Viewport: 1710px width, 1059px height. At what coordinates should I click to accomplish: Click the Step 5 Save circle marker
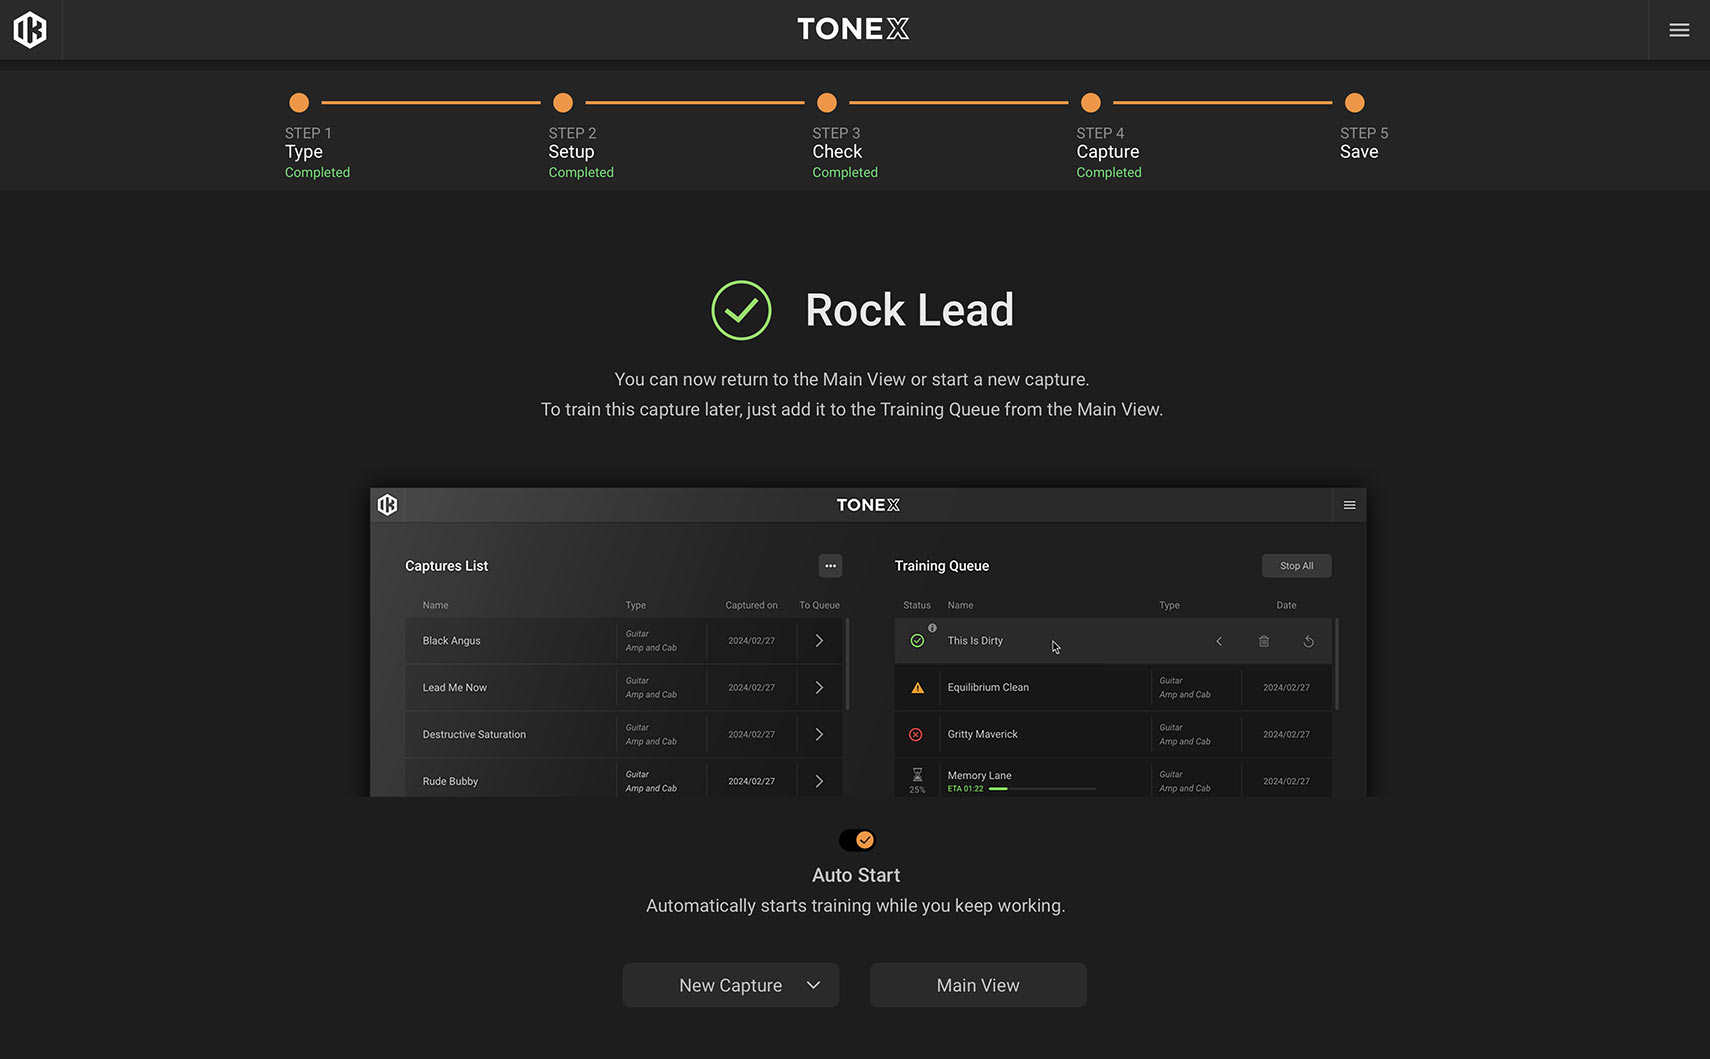(1354, 103)
